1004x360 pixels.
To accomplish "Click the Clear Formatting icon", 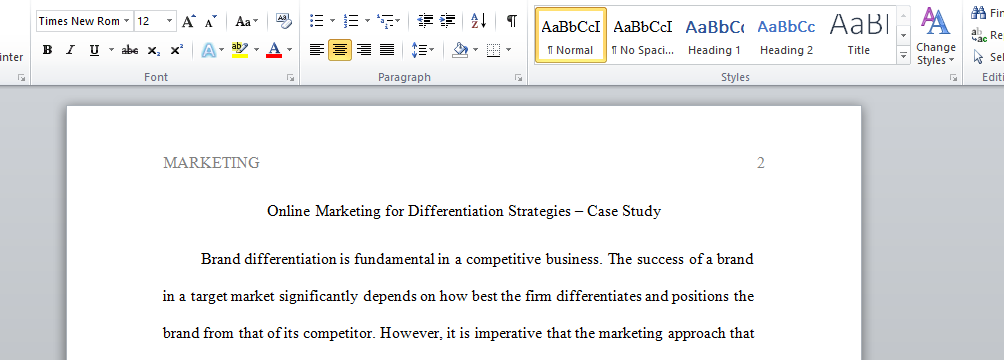I will (x=284, y=21).
